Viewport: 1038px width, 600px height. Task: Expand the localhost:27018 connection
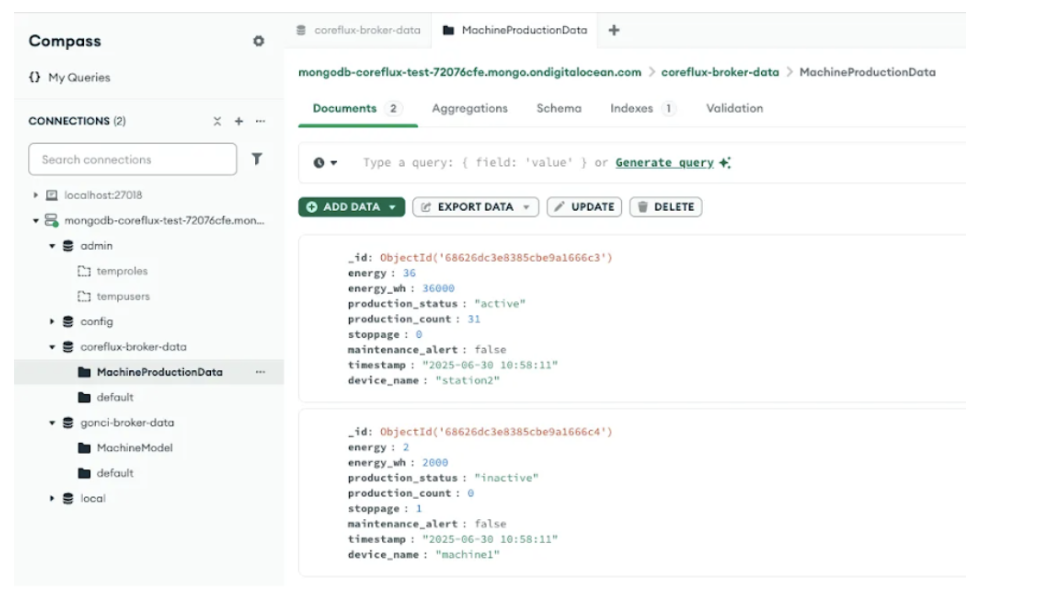click(37, 195)
